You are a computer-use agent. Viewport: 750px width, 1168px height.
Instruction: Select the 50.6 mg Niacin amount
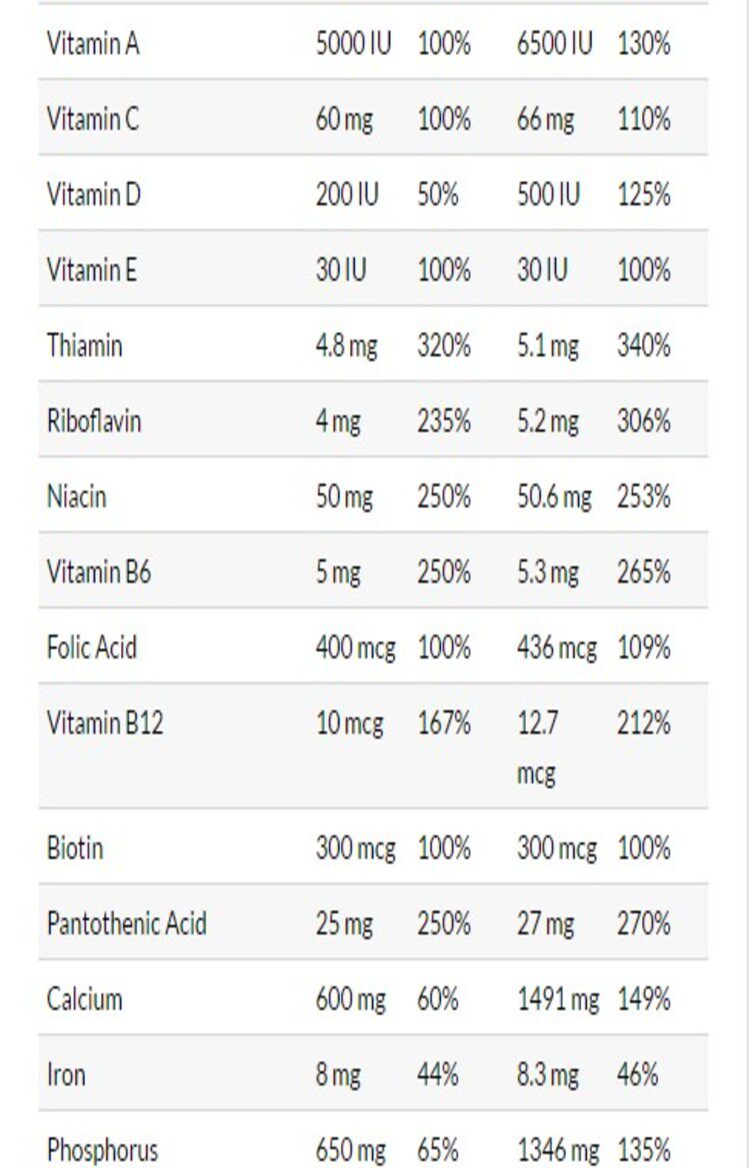tap(554, 497)
